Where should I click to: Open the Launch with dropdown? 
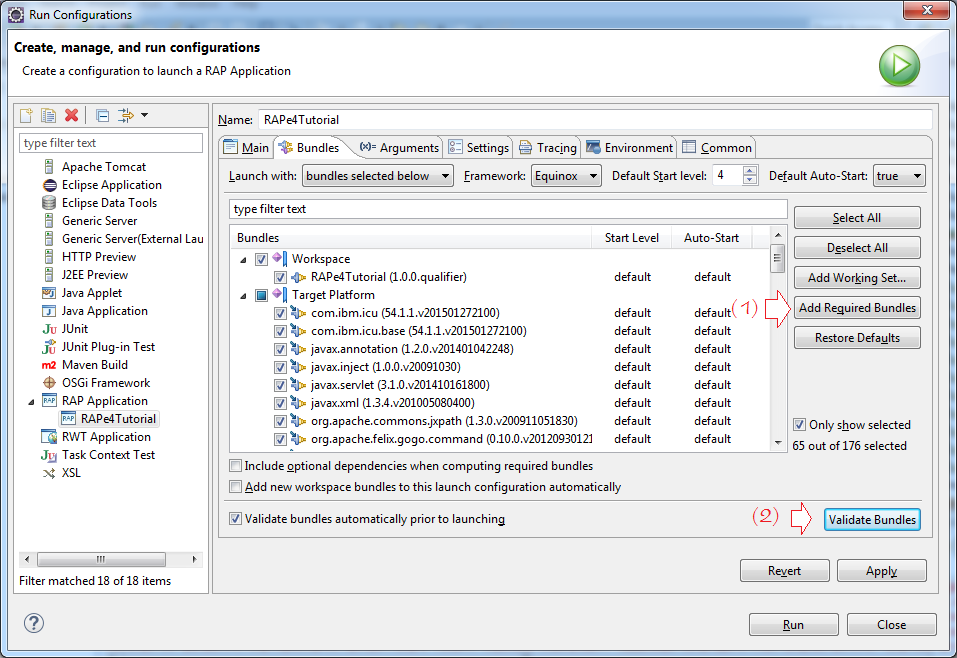(378, 176)
